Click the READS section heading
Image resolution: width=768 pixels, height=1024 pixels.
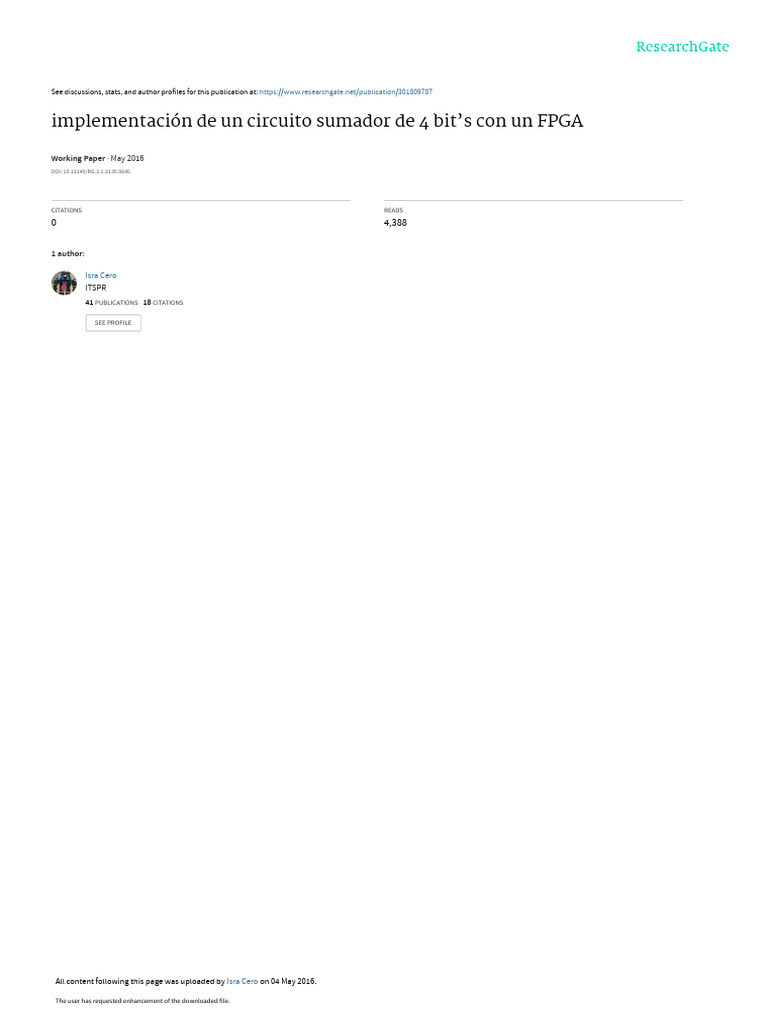tap(393, 210)
